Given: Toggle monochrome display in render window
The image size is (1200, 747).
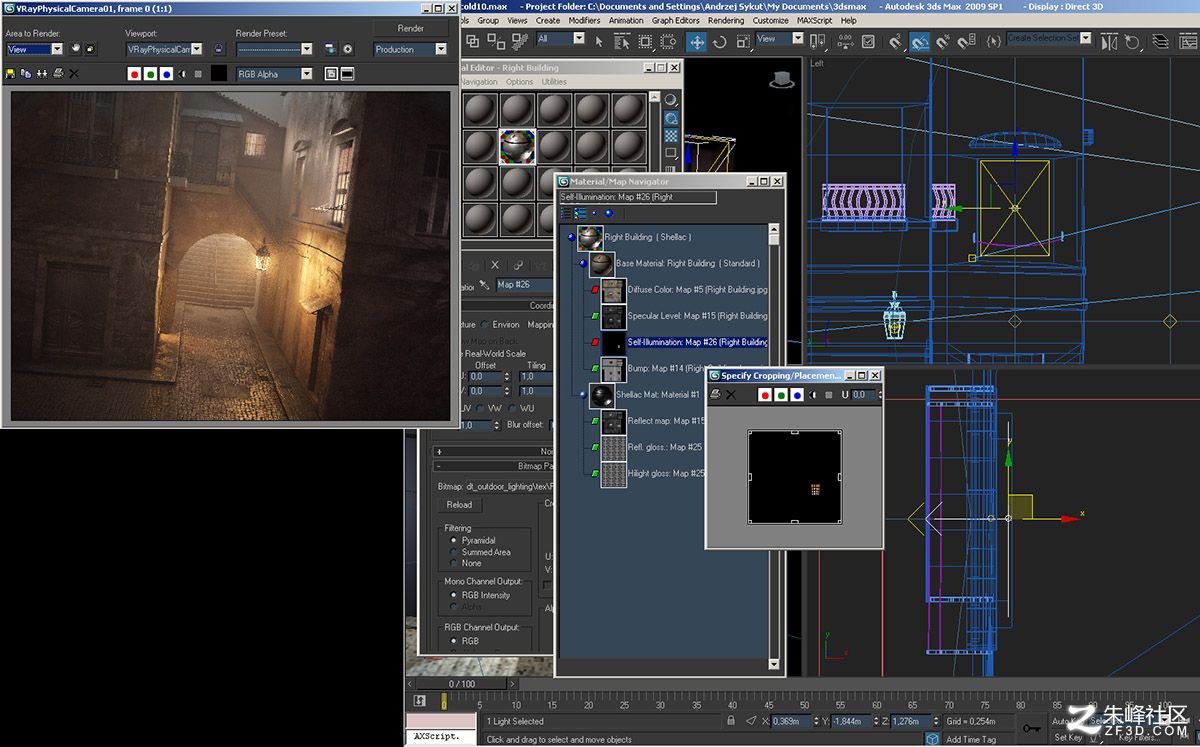Looking at the screenshot, I should (x=198, y=74).
